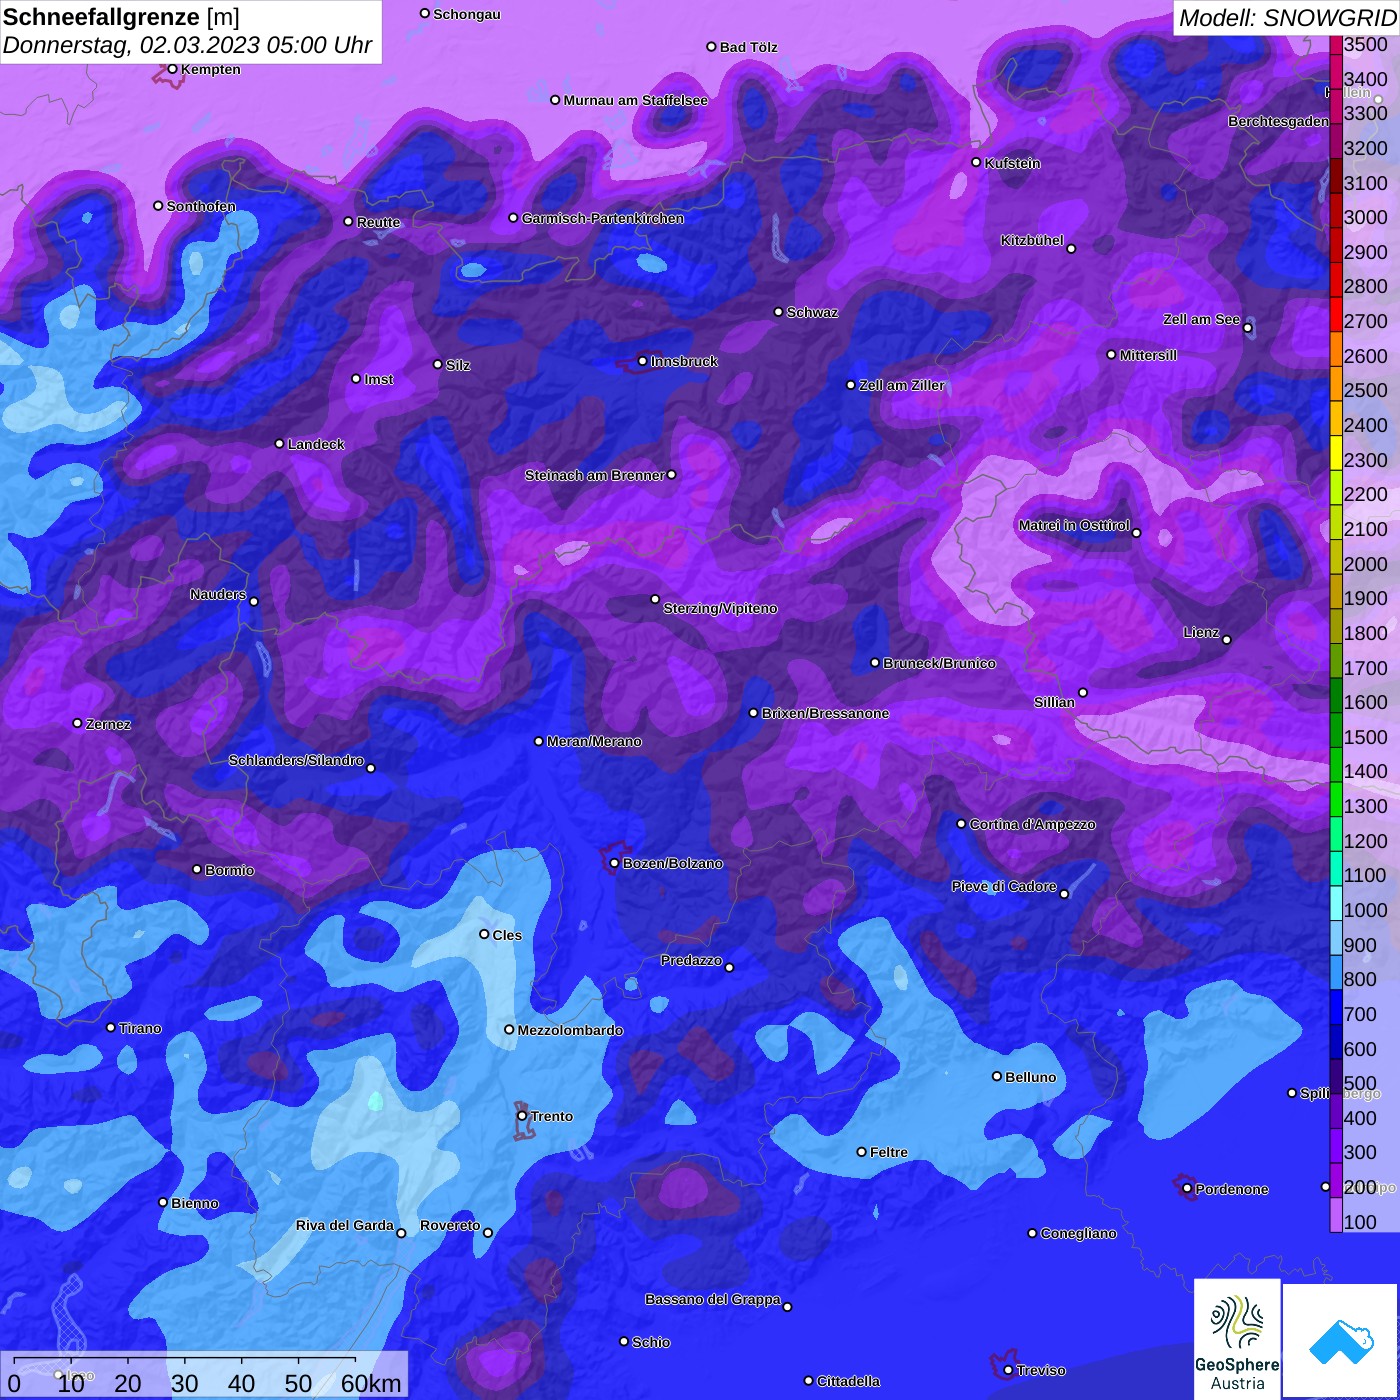Click the Lienz location dot

tap(1227, 640)
